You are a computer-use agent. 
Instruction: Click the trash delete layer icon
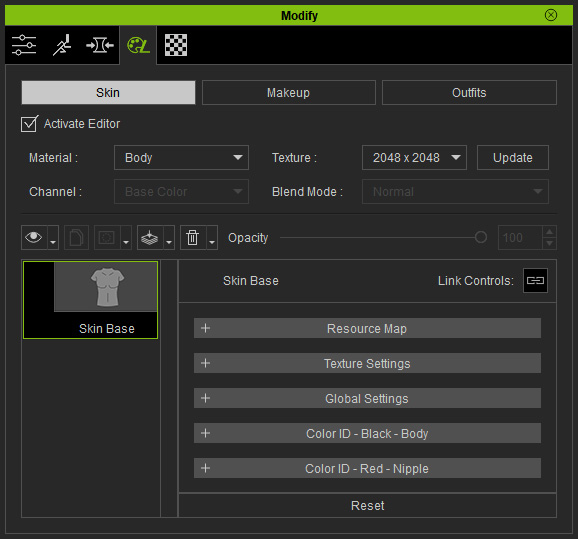[193, 237]
